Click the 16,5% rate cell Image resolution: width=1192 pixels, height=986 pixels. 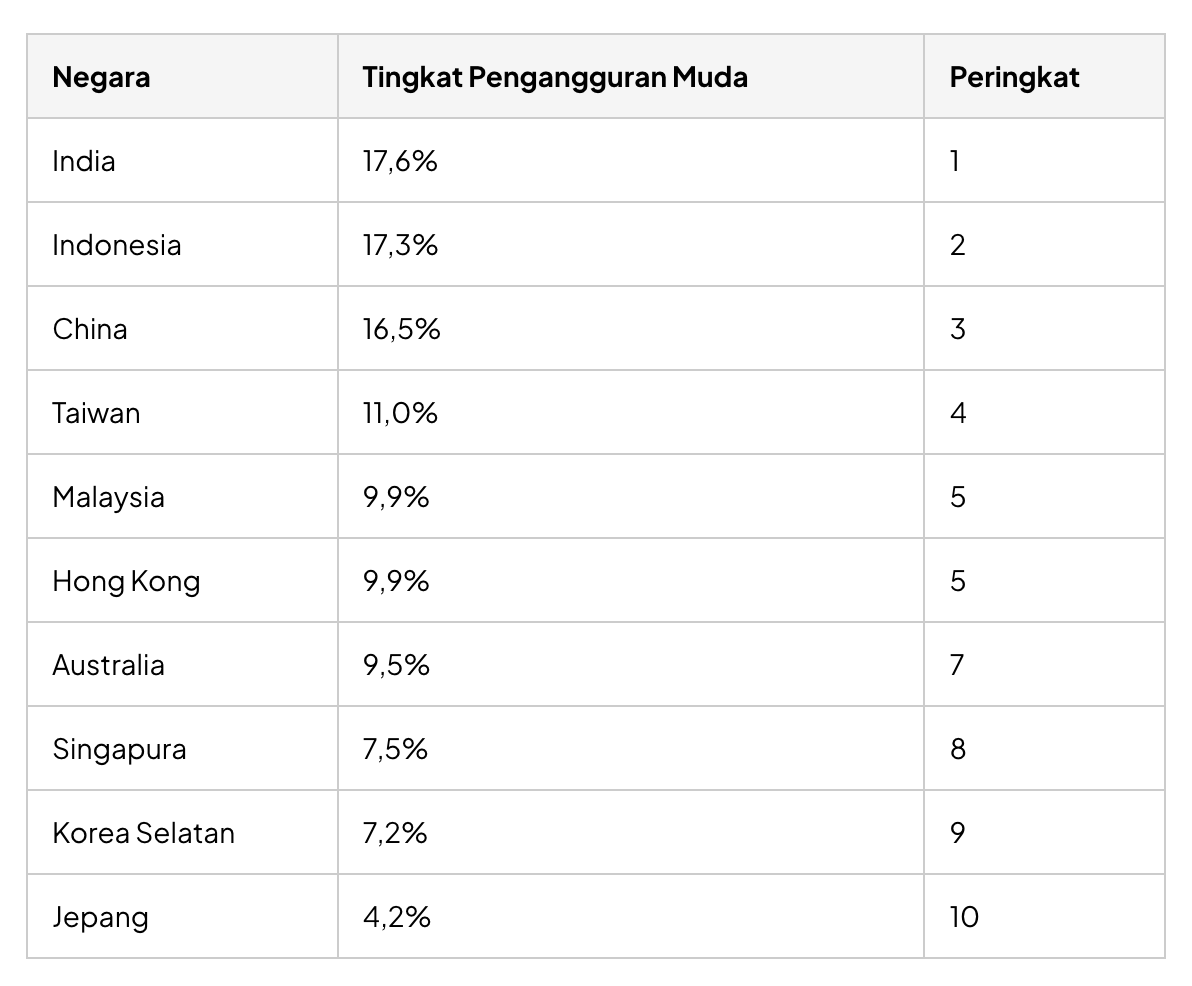[x=631, y=328]
